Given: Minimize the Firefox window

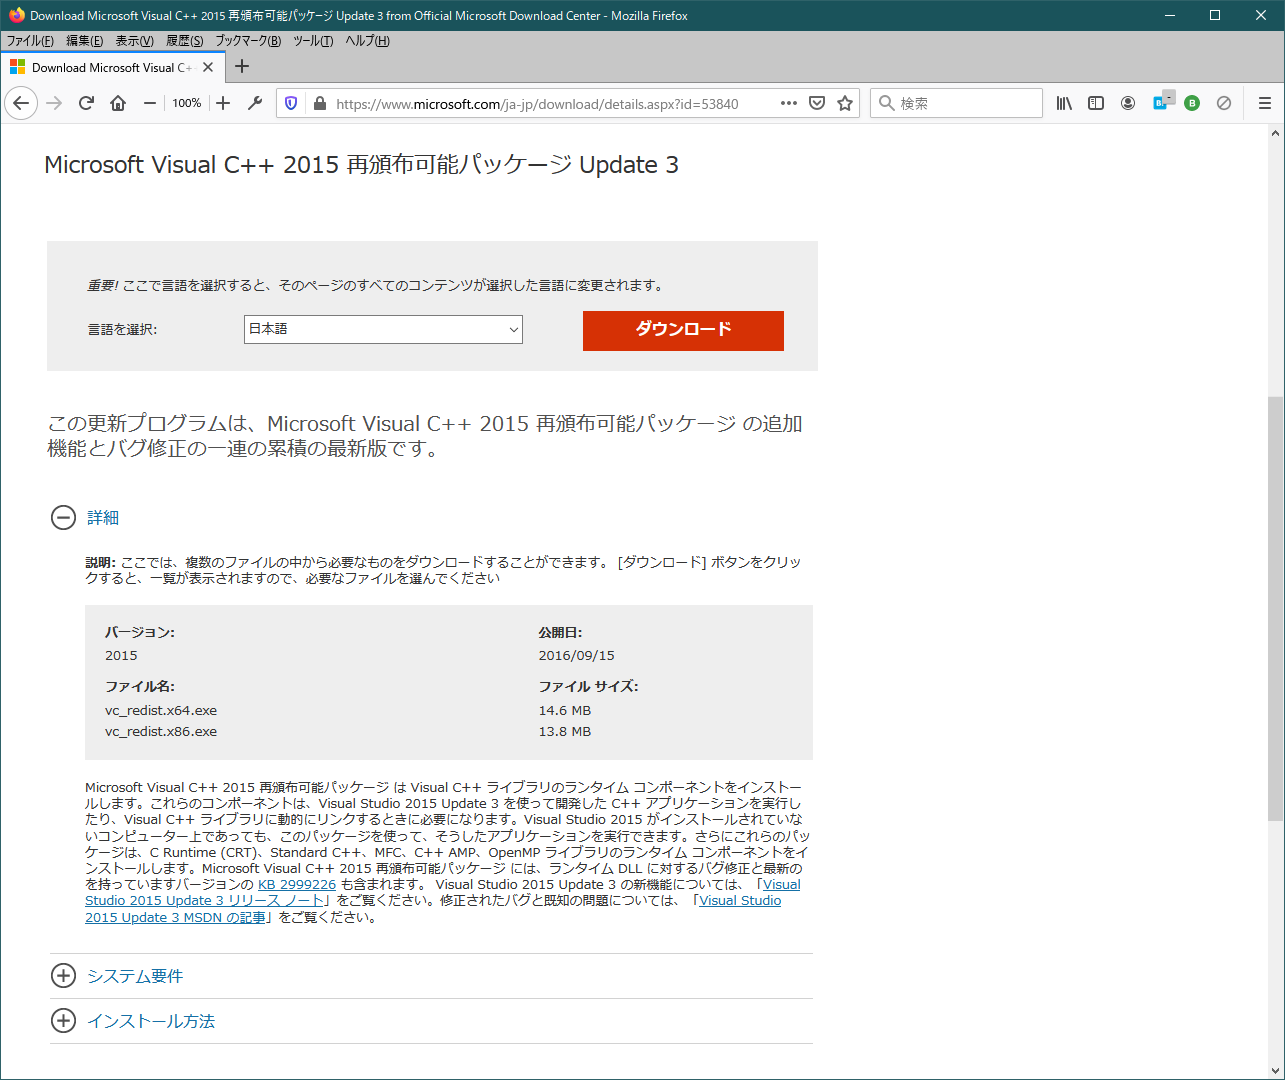Looking at the screenshot, I should coord(1169,15).
